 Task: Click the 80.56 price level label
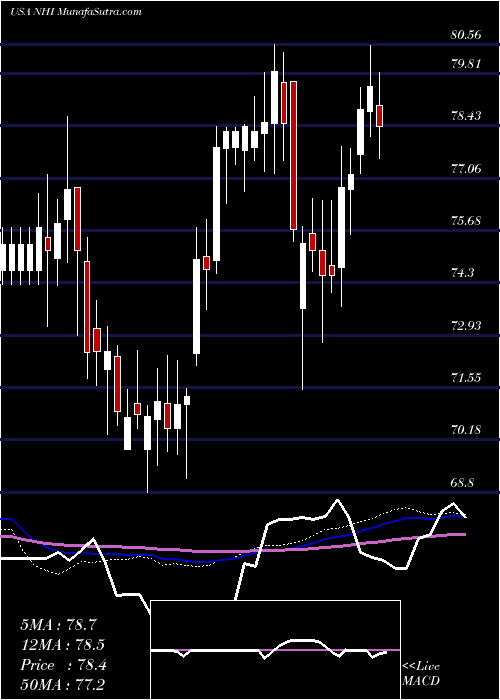point(466,35)
